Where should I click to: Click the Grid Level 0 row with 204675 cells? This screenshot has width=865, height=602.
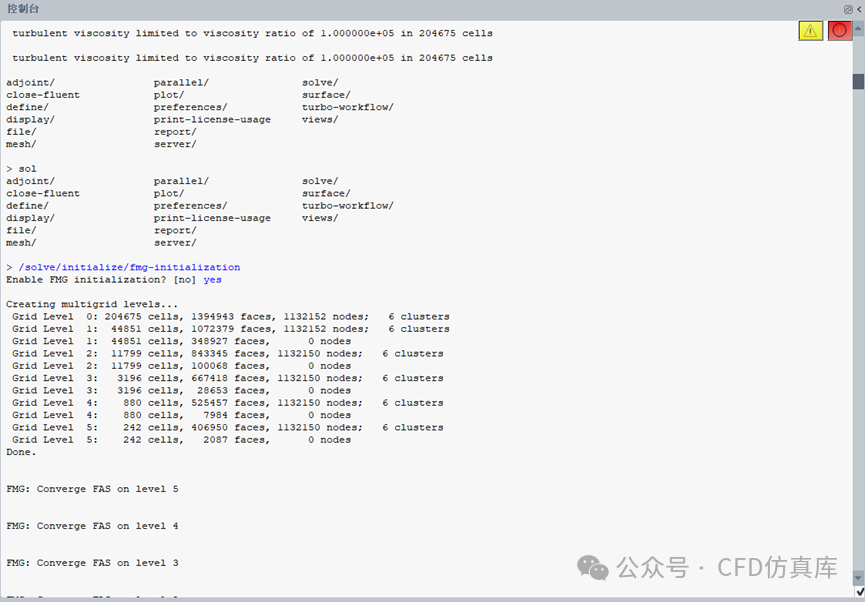[x=231, y=317]
